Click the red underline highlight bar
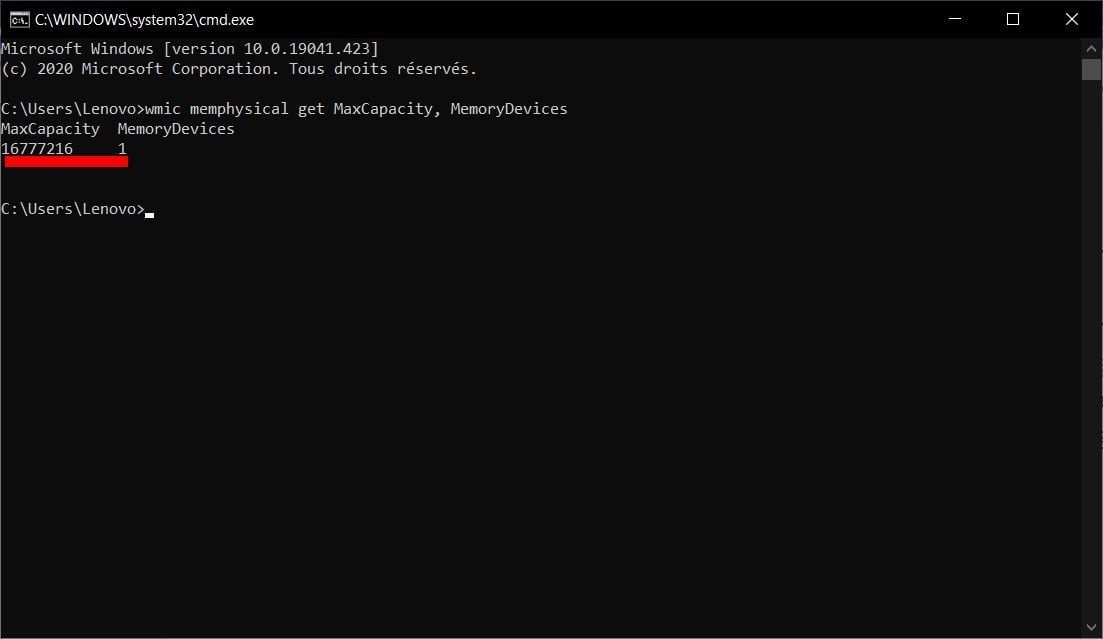Viewport: 1103px width, 639px height. 66,162
